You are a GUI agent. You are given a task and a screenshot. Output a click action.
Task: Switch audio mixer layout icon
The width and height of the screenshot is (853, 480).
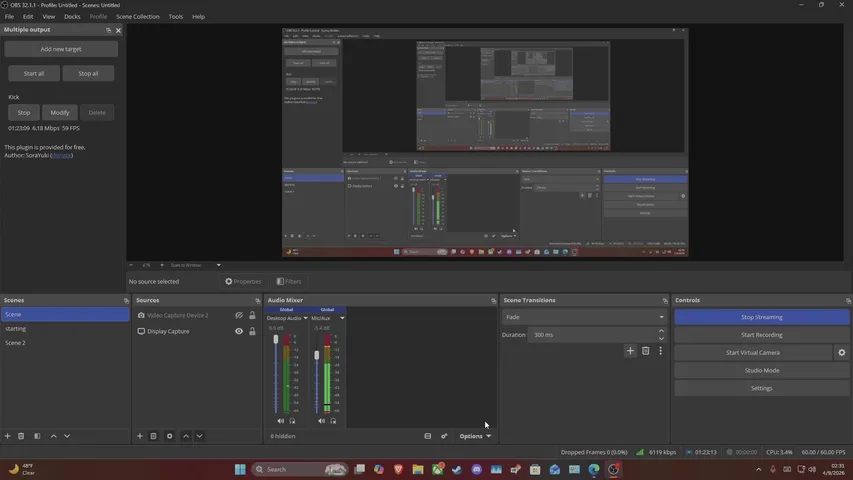coord(428,436)
